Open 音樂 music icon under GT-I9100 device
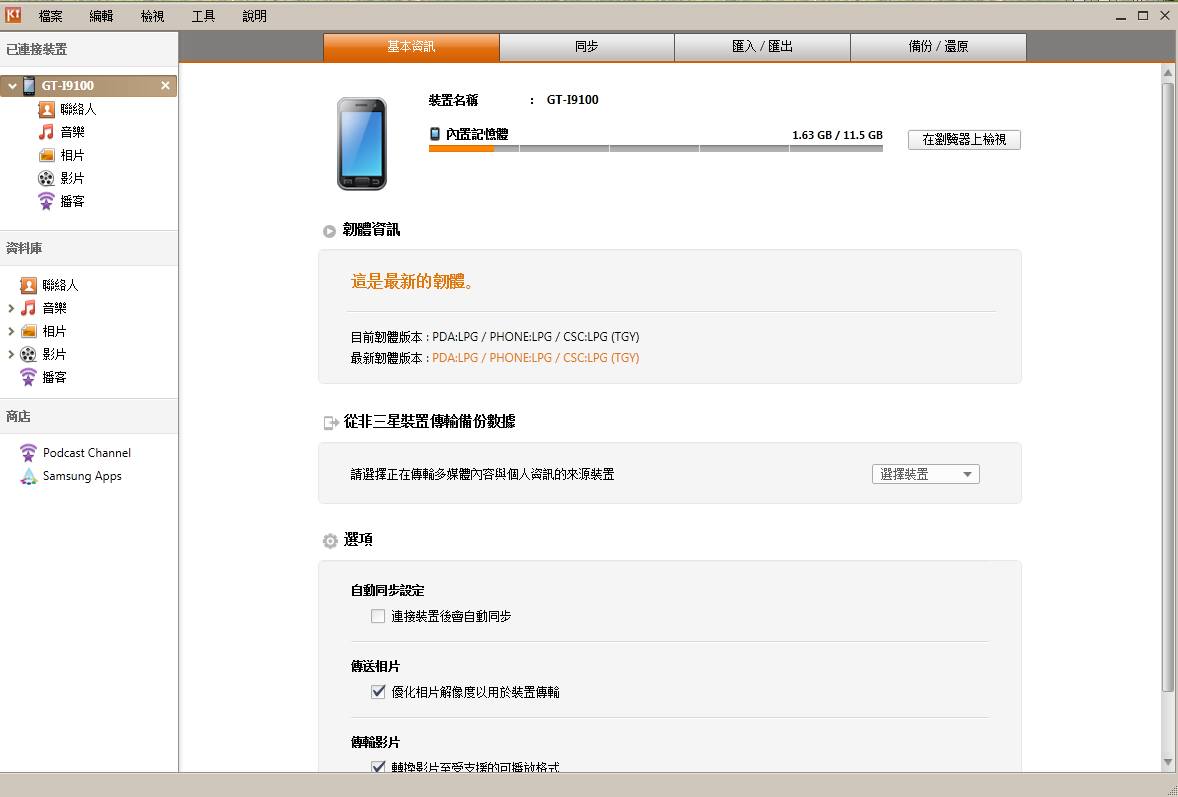 tap(47, 132)
